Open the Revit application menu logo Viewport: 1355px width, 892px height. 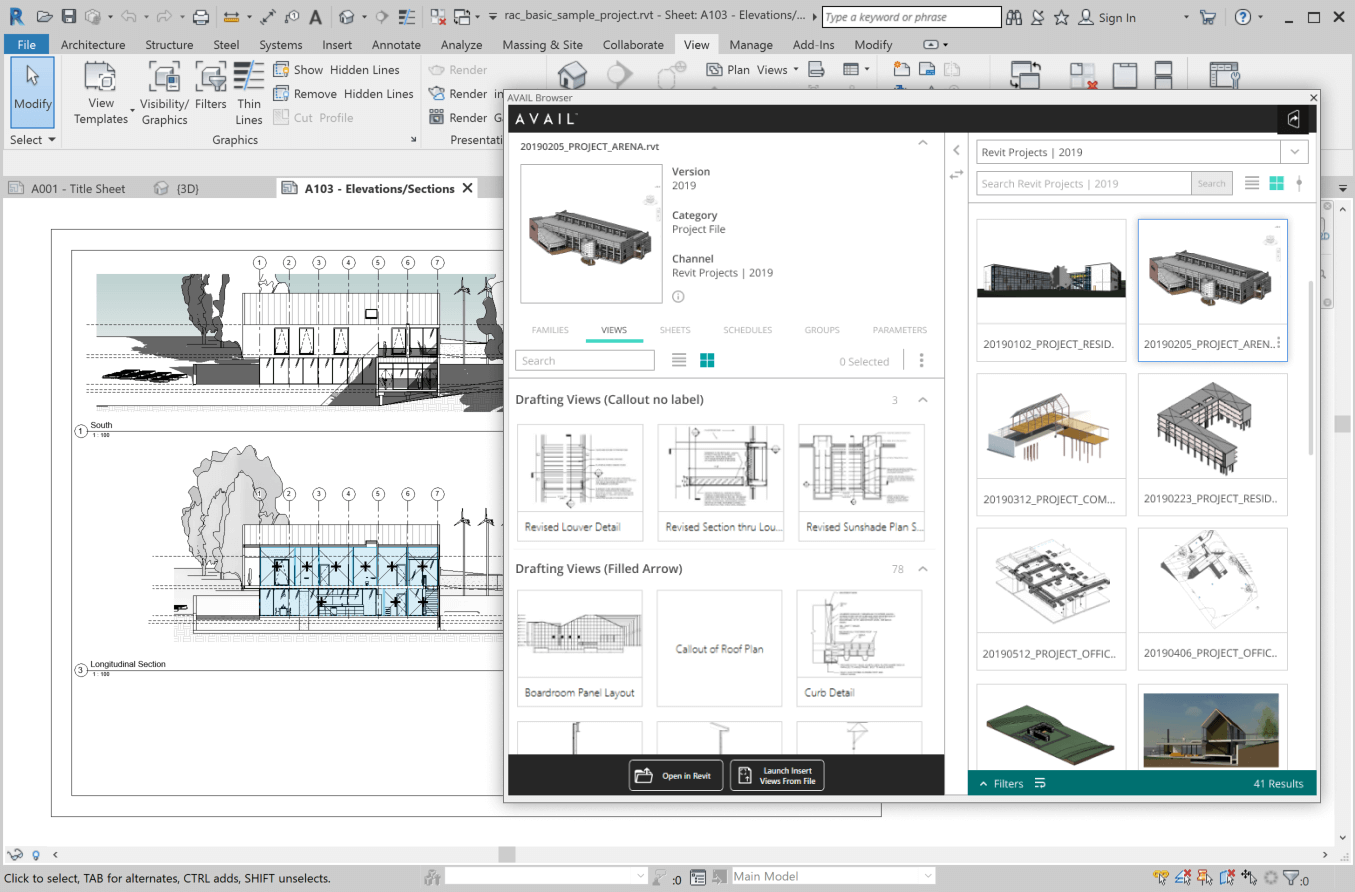[x=16, y=16]
